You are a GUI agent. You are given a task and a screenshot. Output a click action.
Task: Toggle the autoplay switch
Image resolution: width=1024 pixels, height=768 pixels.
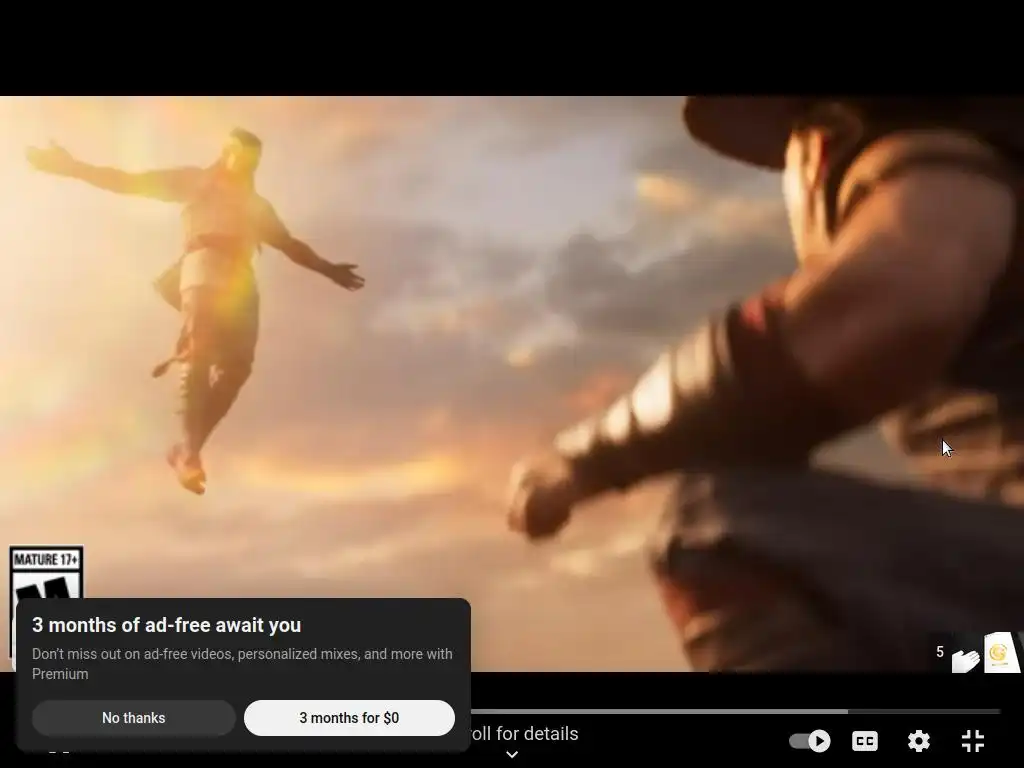(810, 741)
